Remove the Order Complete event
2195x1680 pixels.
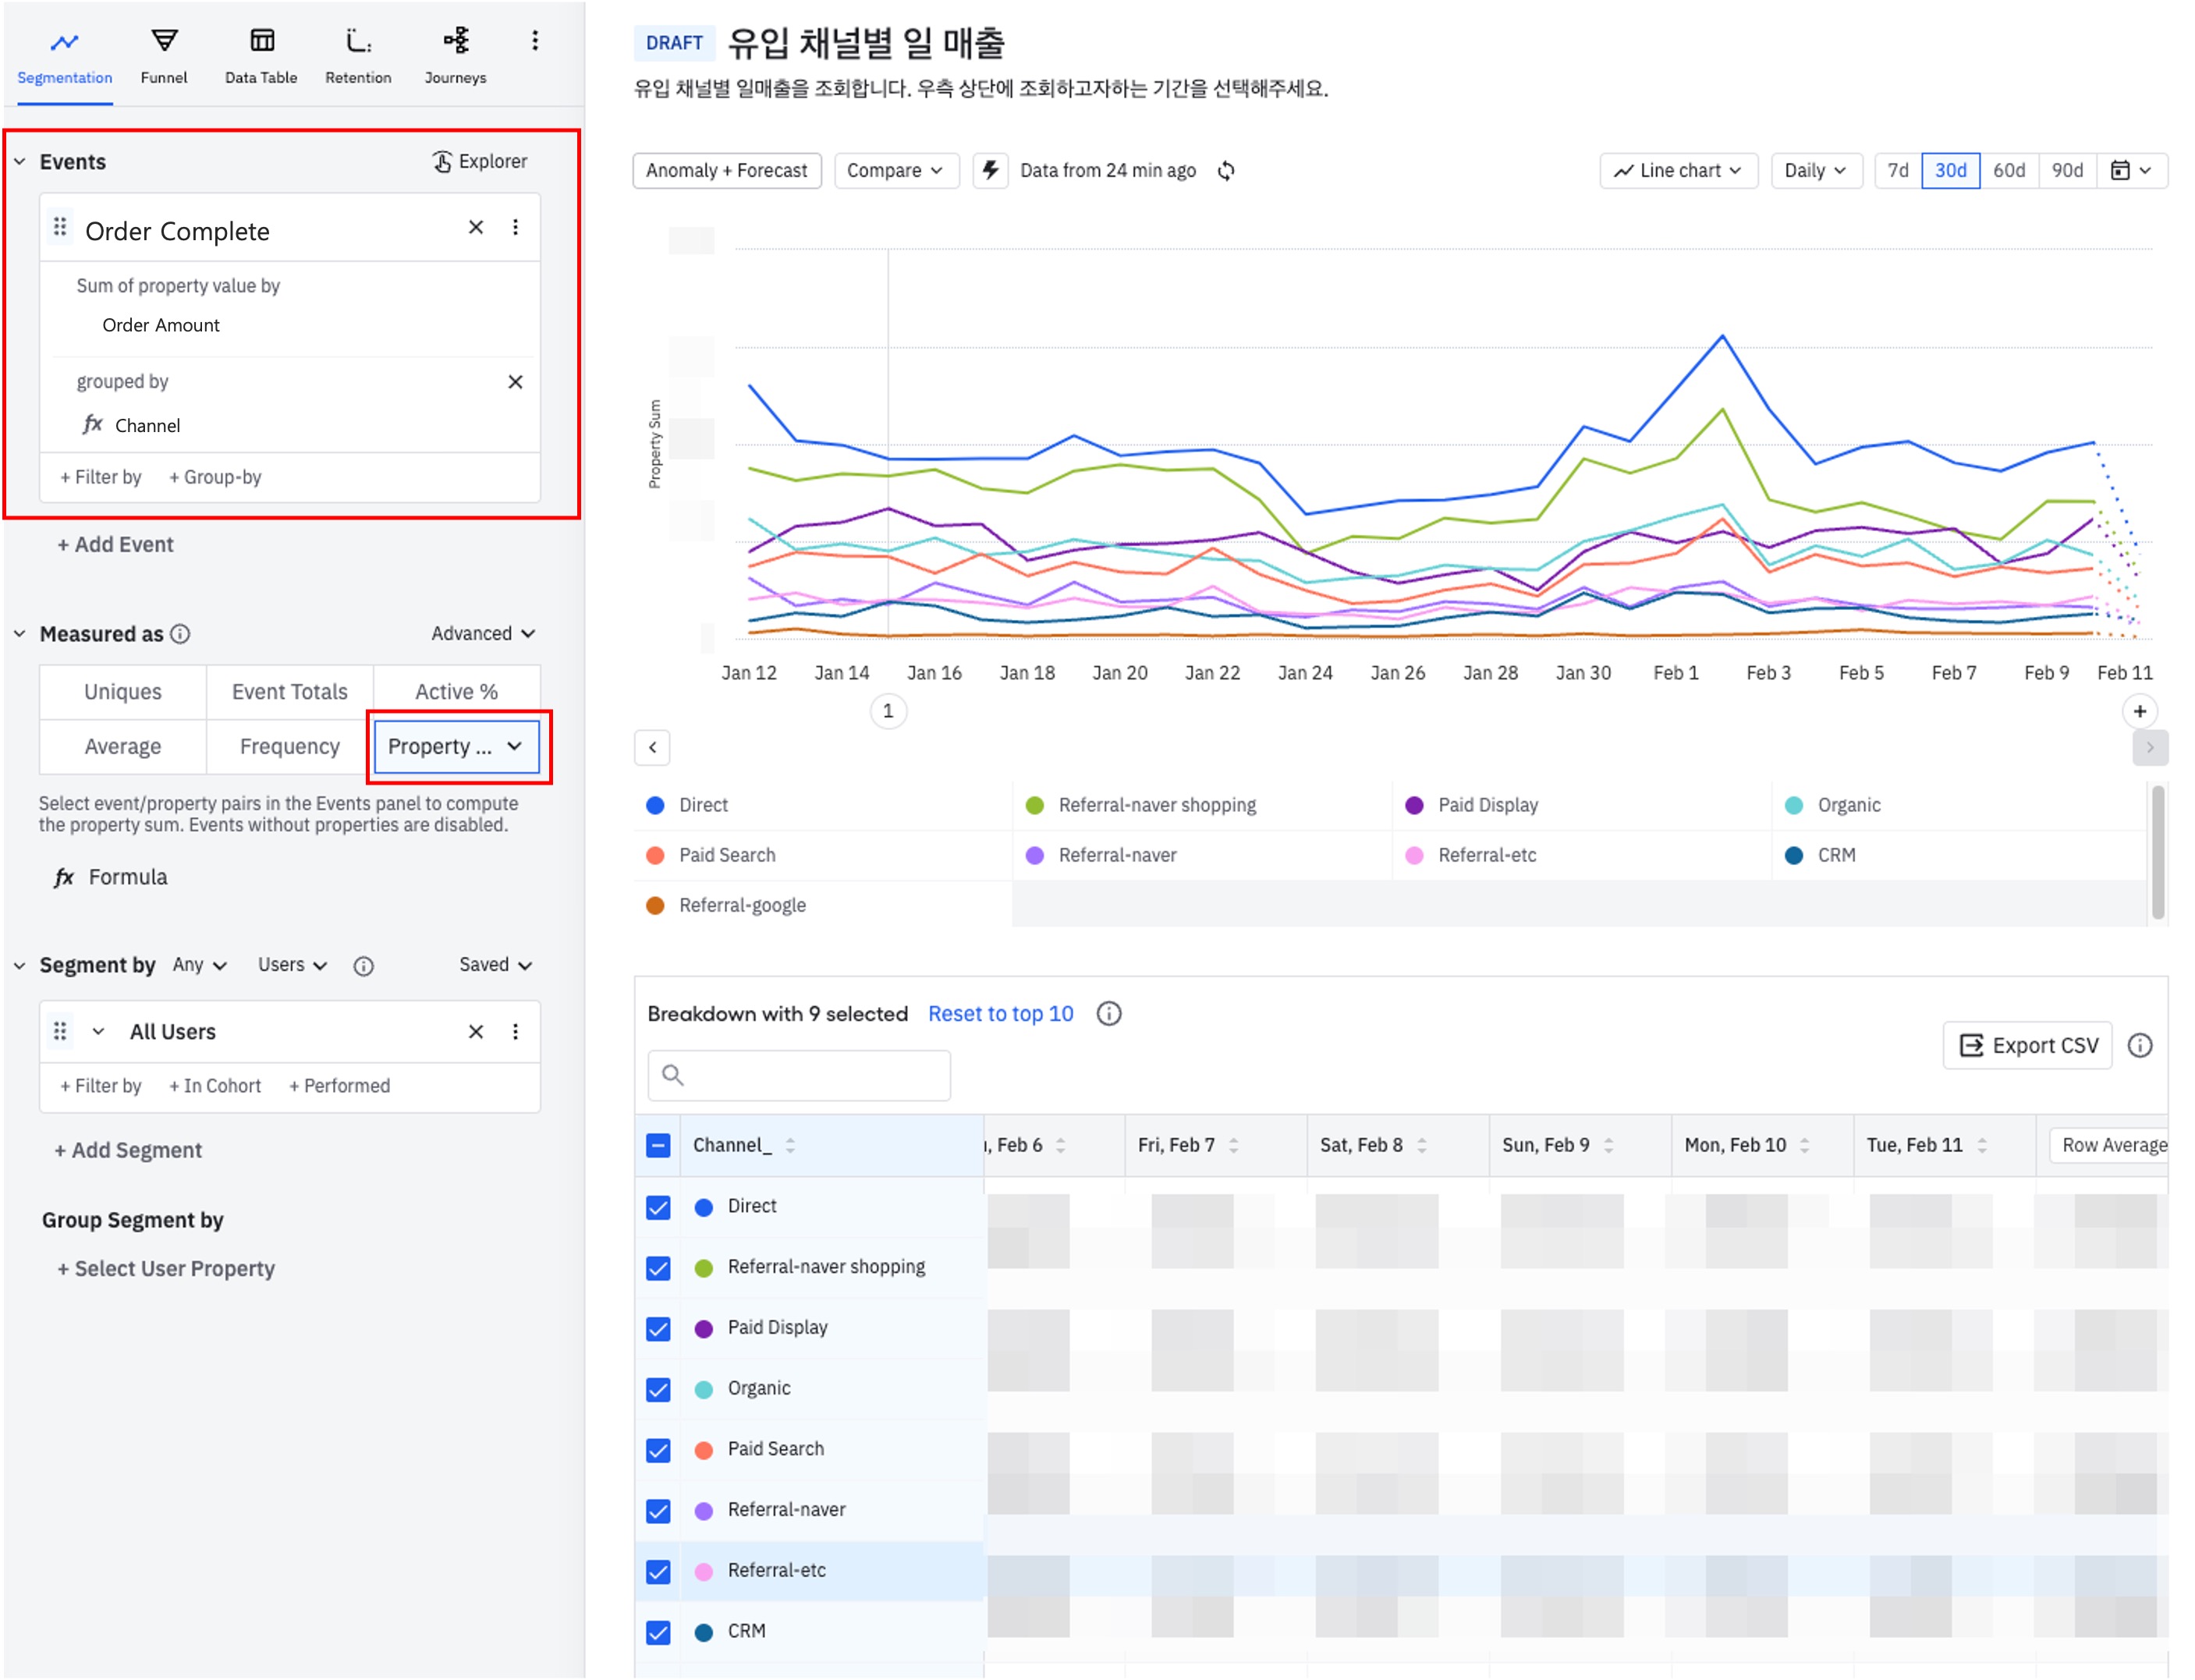point(476,228)
